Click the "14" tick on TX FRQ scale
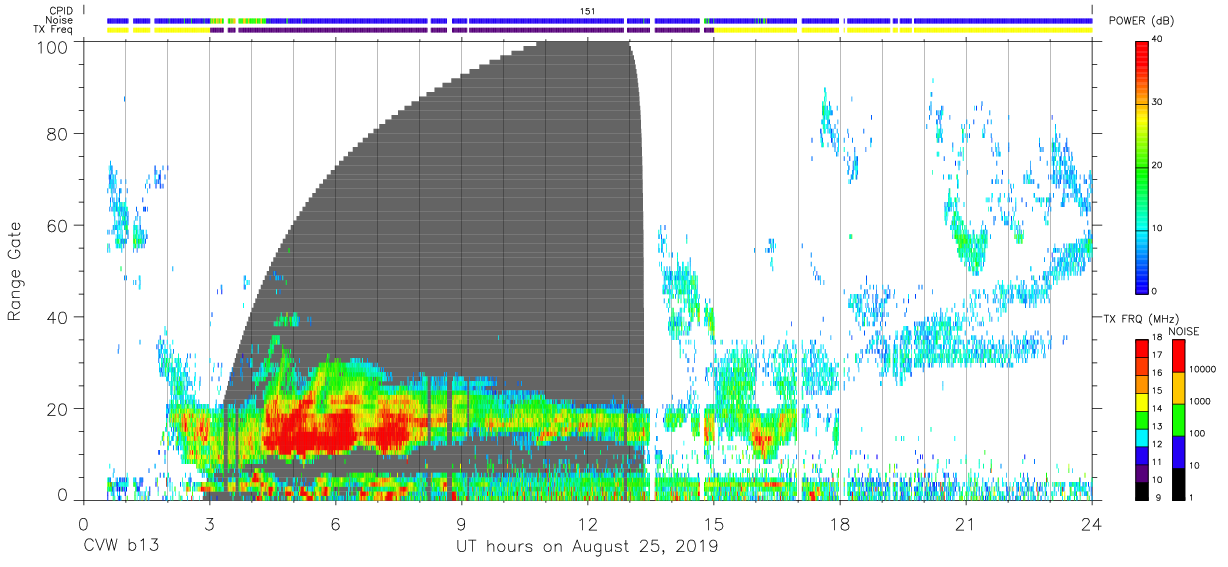Screen dimensions: 1228x567 pyautogui.click(x=1159, y=408)
